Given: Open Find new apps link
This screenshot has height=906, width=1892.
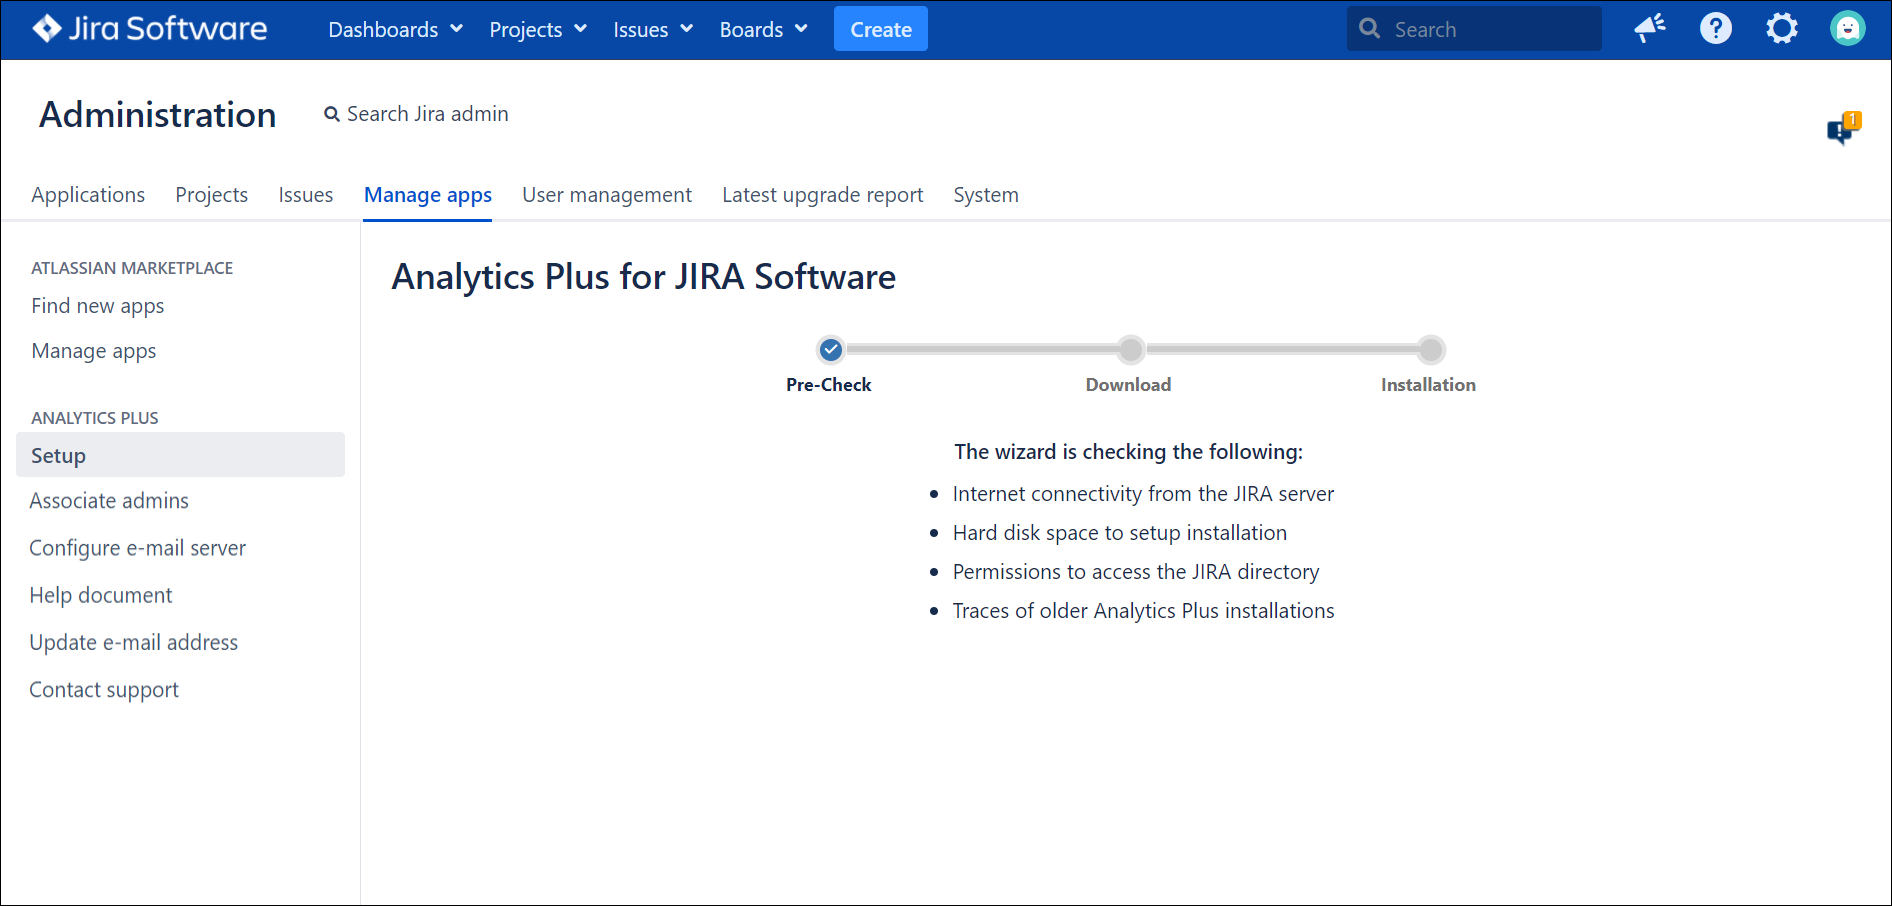Looking at the screenshot, I should [x=98, y=306].
